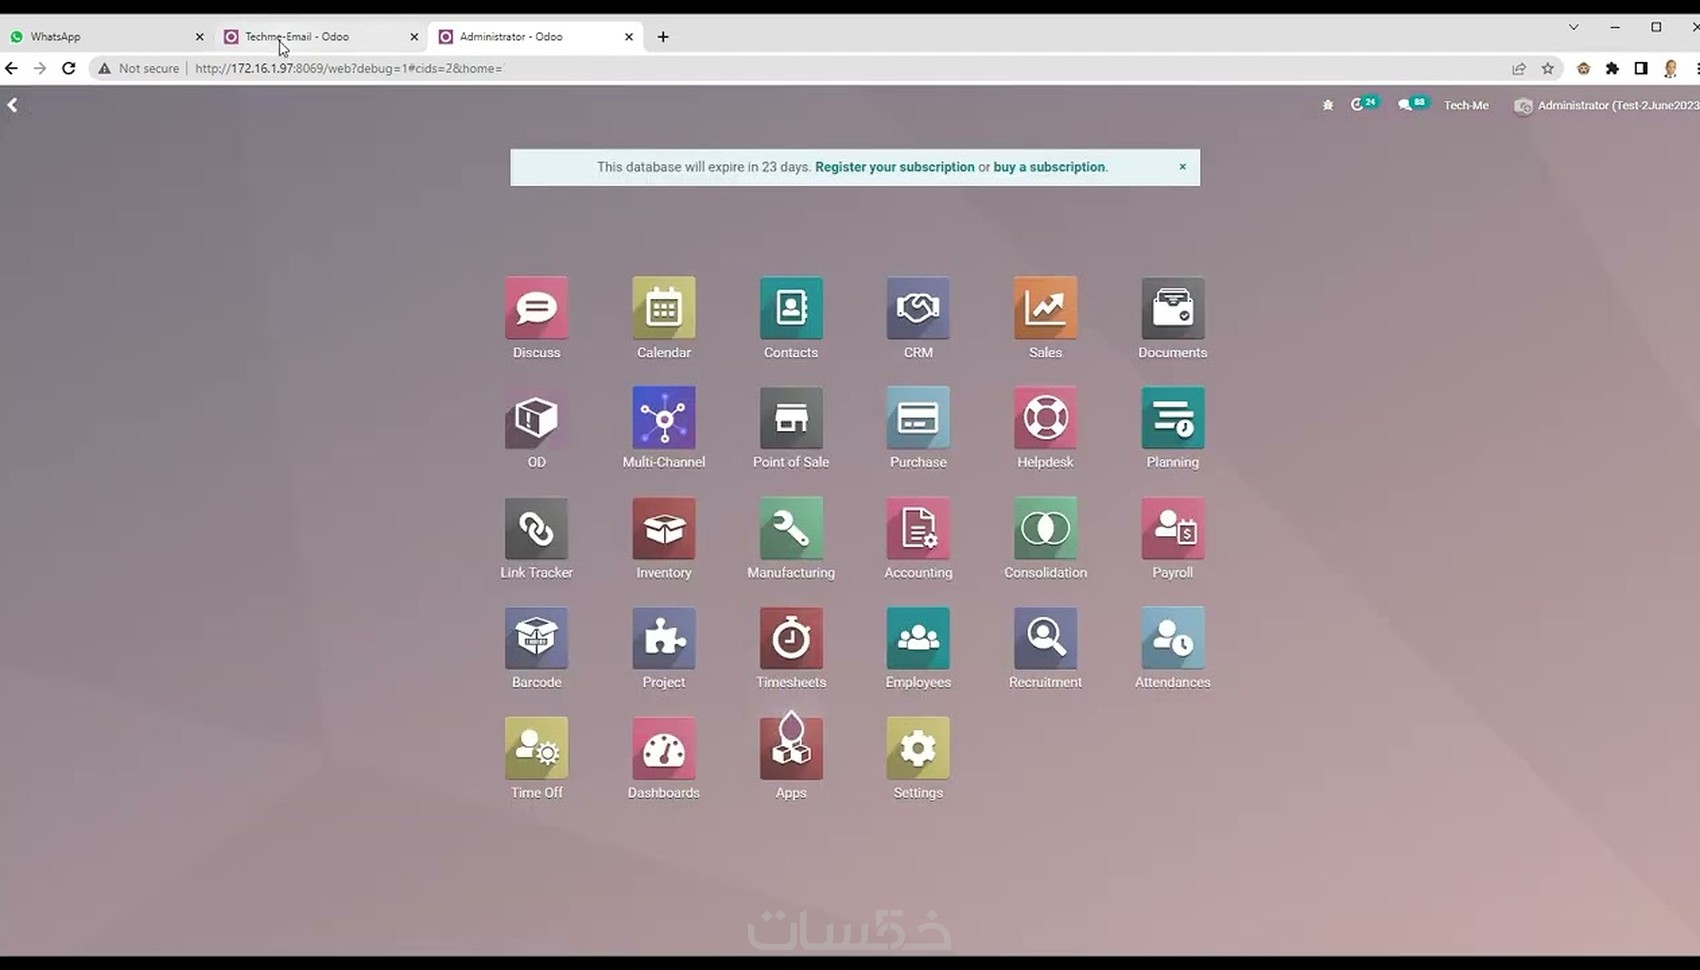
Task: Open the Chrome profile avatar
Action: [1670, 68]
